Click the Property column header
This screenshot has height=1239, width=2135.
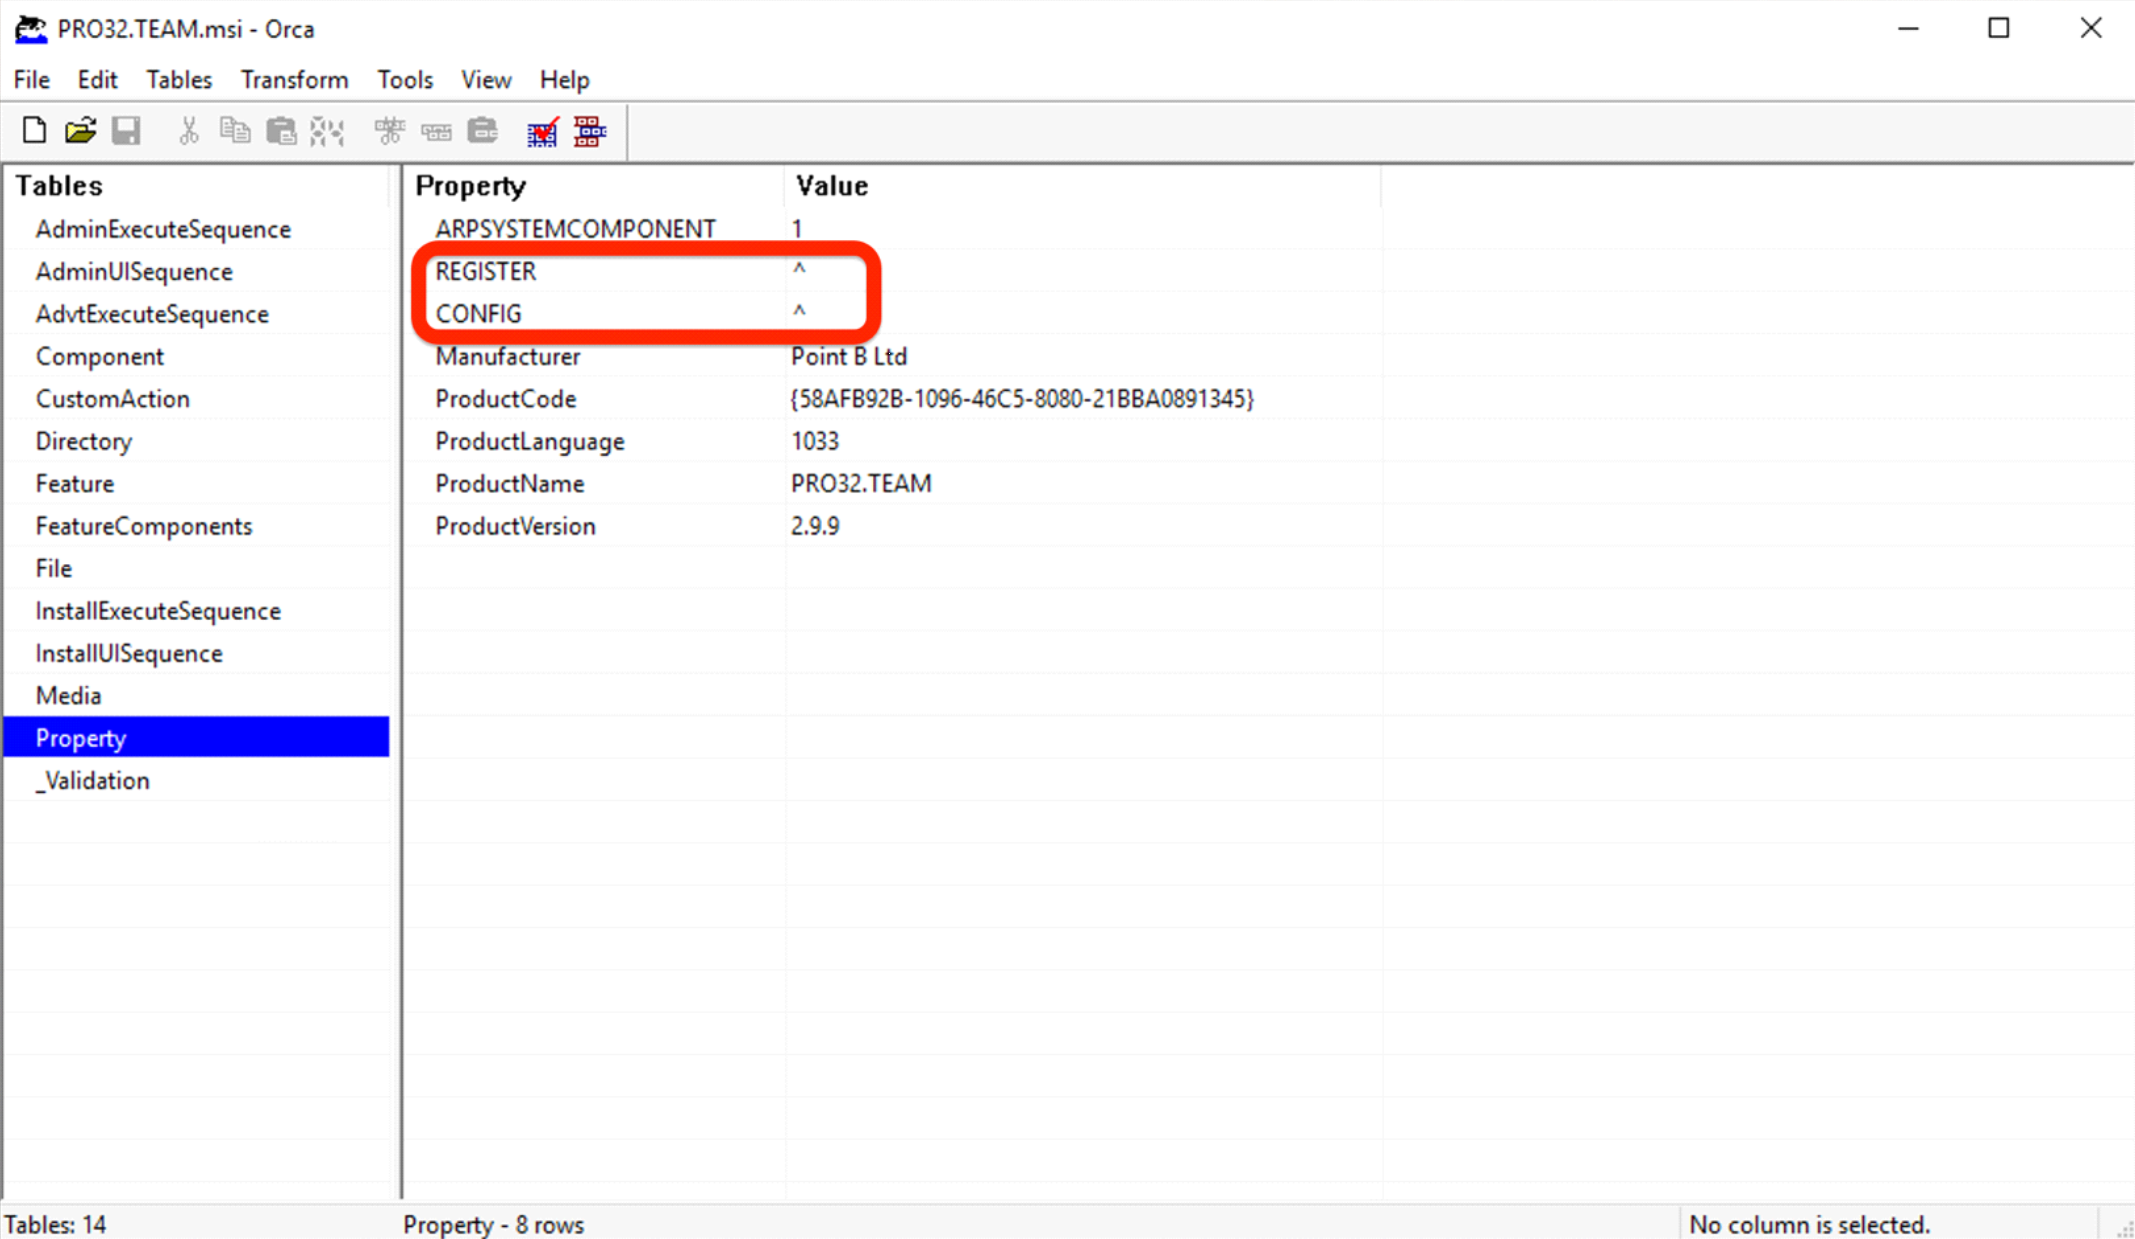[470, 186]
